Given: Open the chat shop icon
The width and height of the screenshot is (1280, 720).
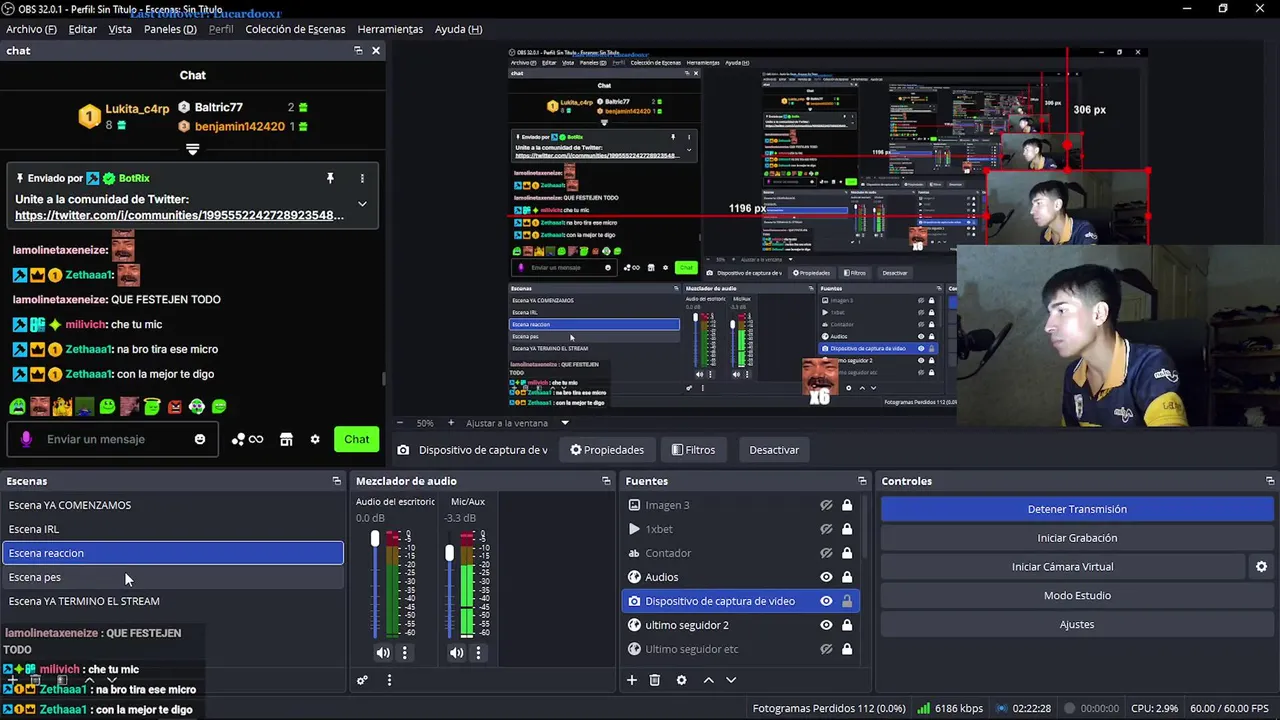Looking at the screenshot, I should pos(286,439).
